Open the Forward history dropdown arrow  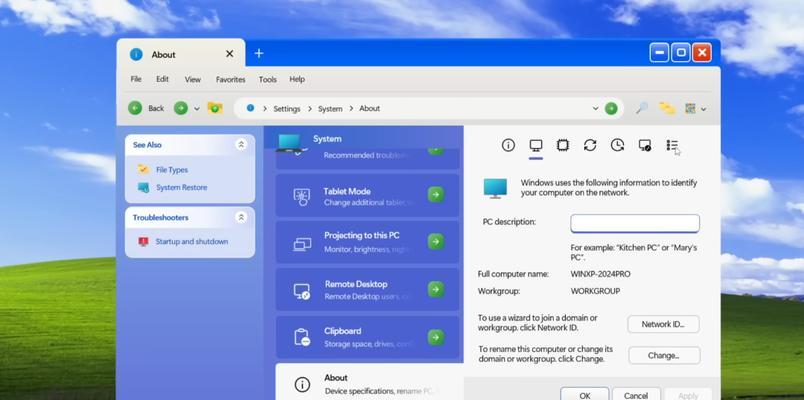196,109
